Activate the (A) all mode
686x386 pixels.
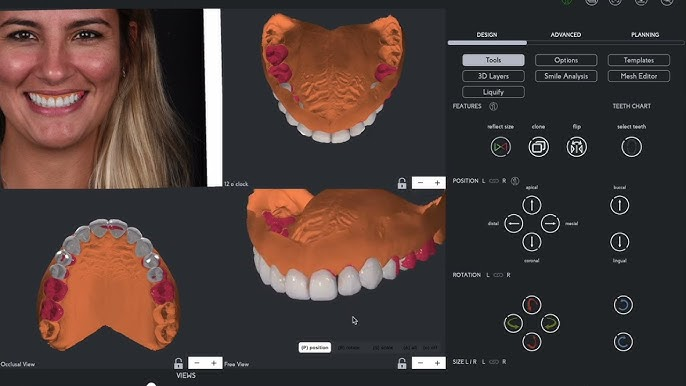coord(410,347)
